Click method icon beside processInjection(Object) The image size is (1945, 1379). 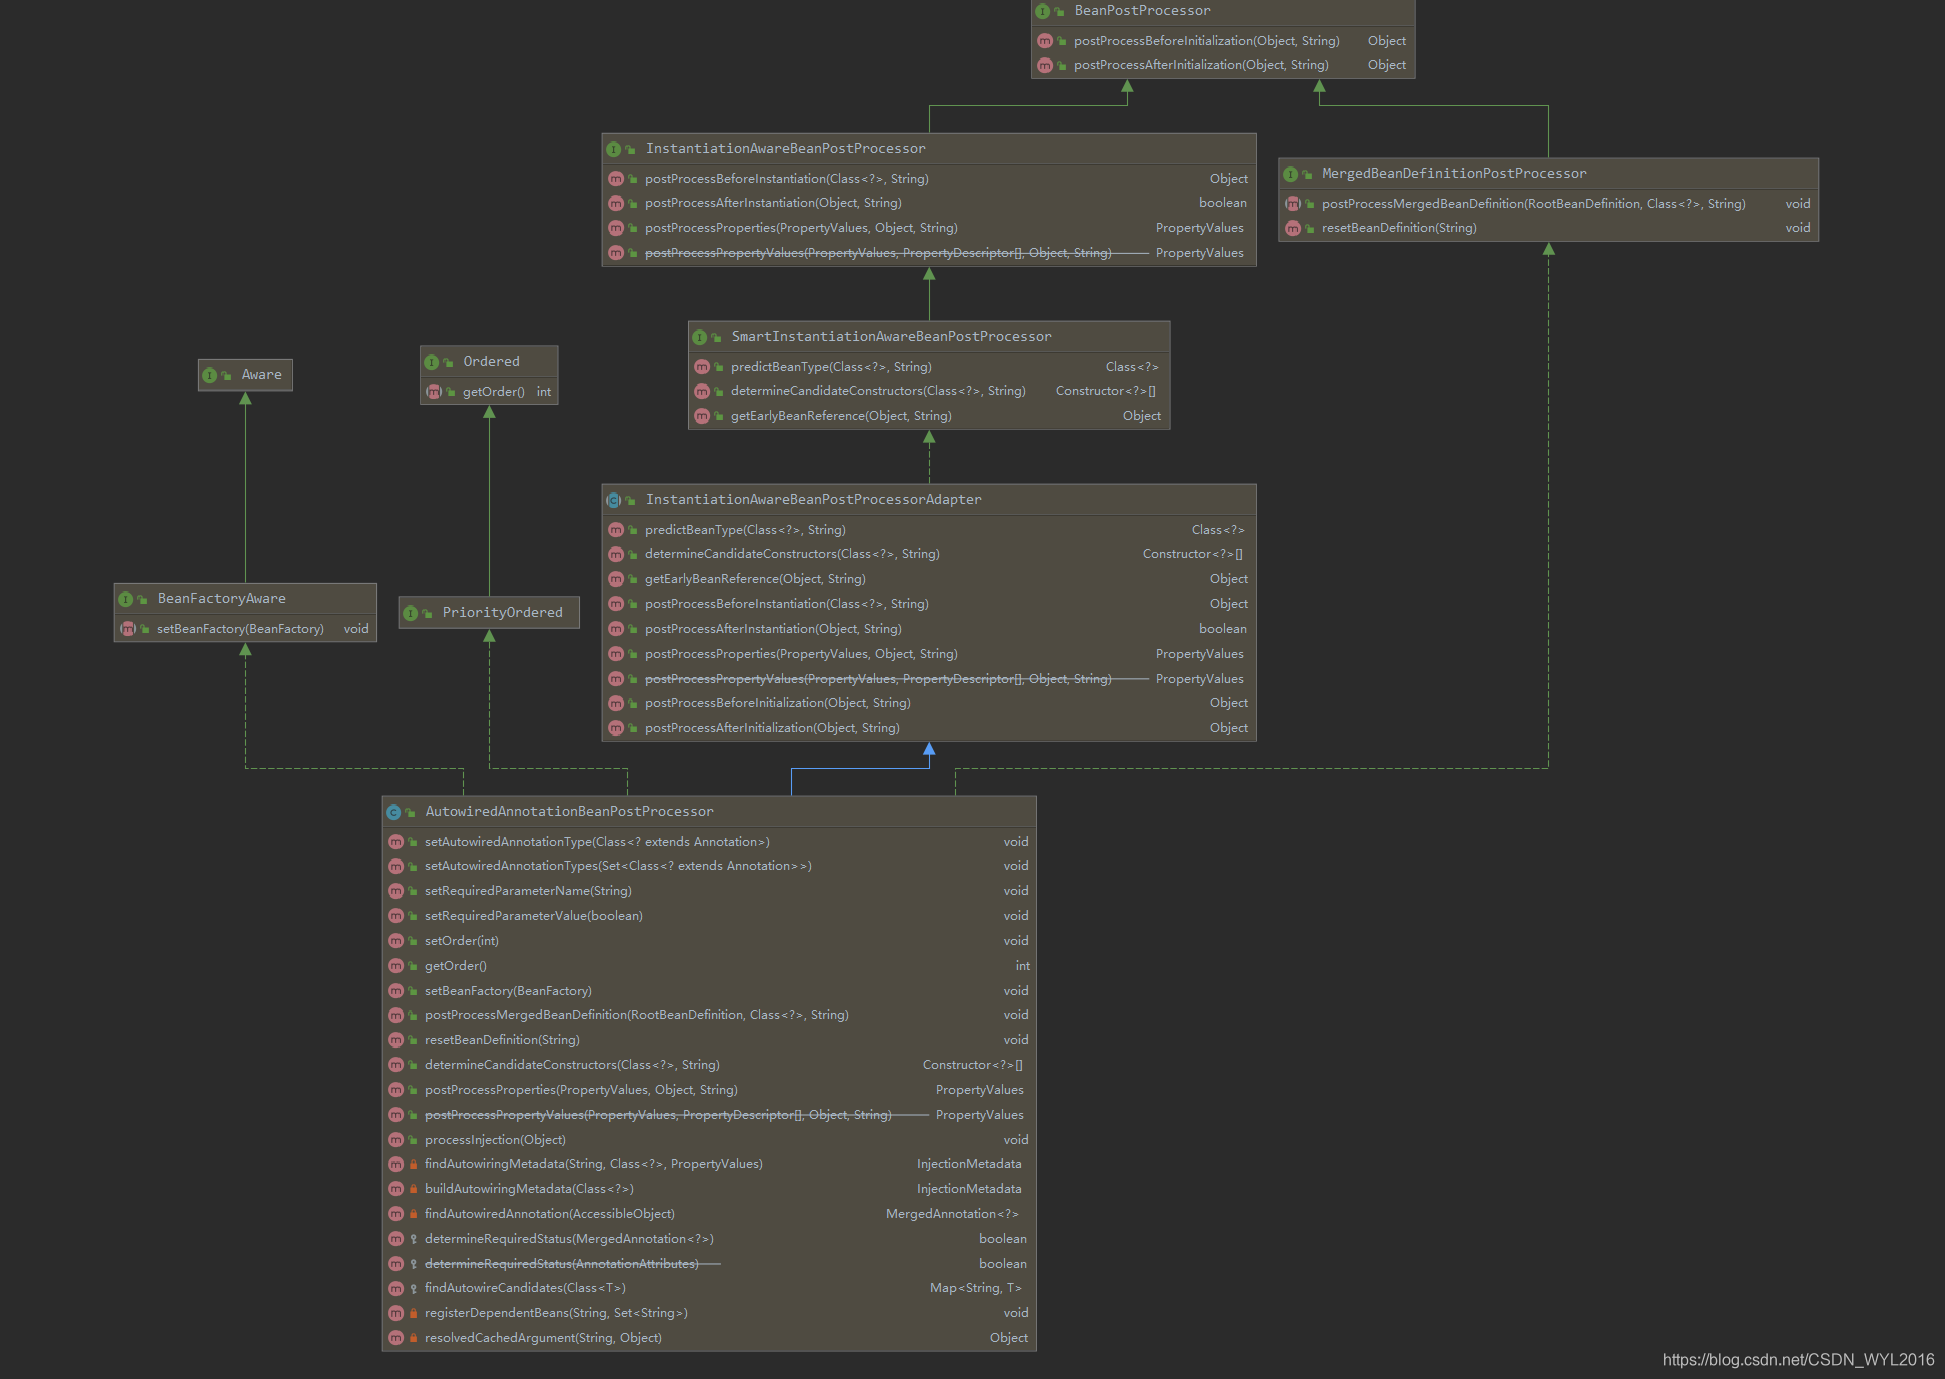pyautogui.click(x=396, y=1140)
